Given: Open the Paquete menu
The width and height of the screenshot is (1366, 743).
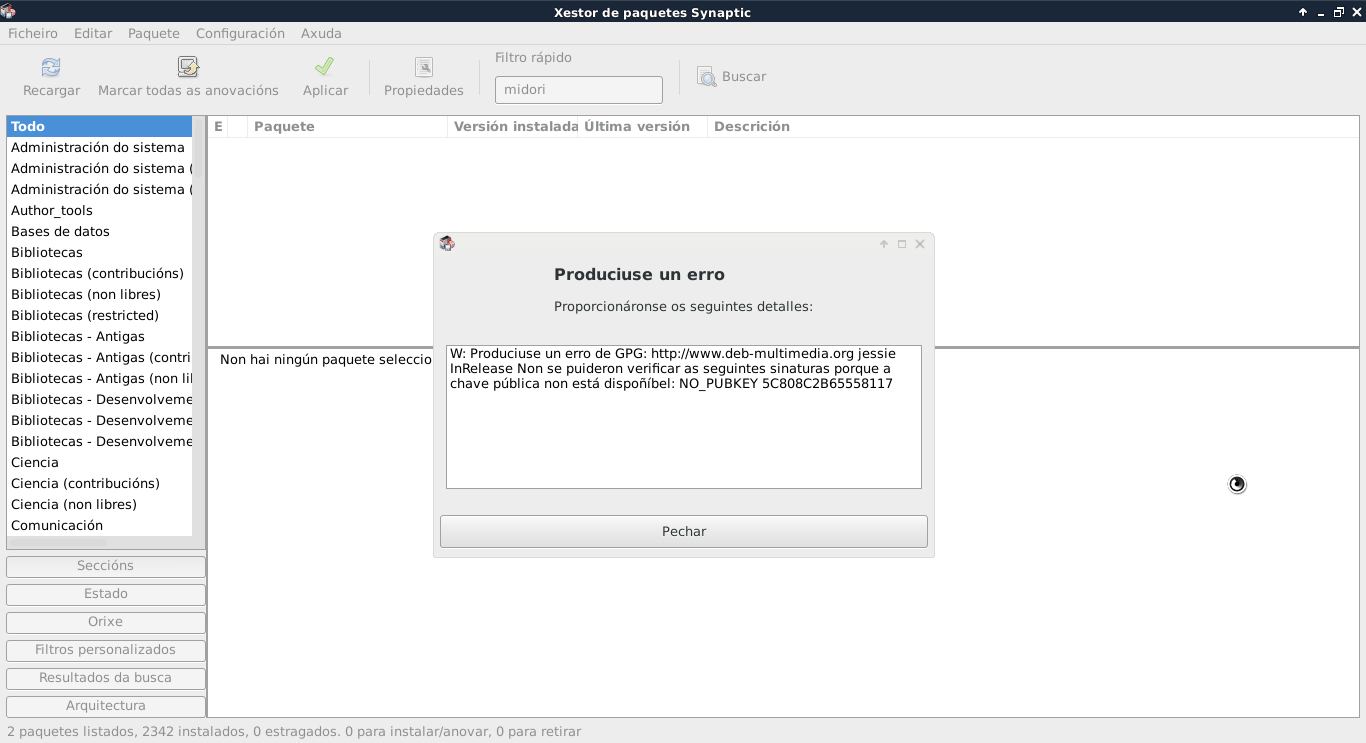Looking at the screenshot, I should 153,33.
